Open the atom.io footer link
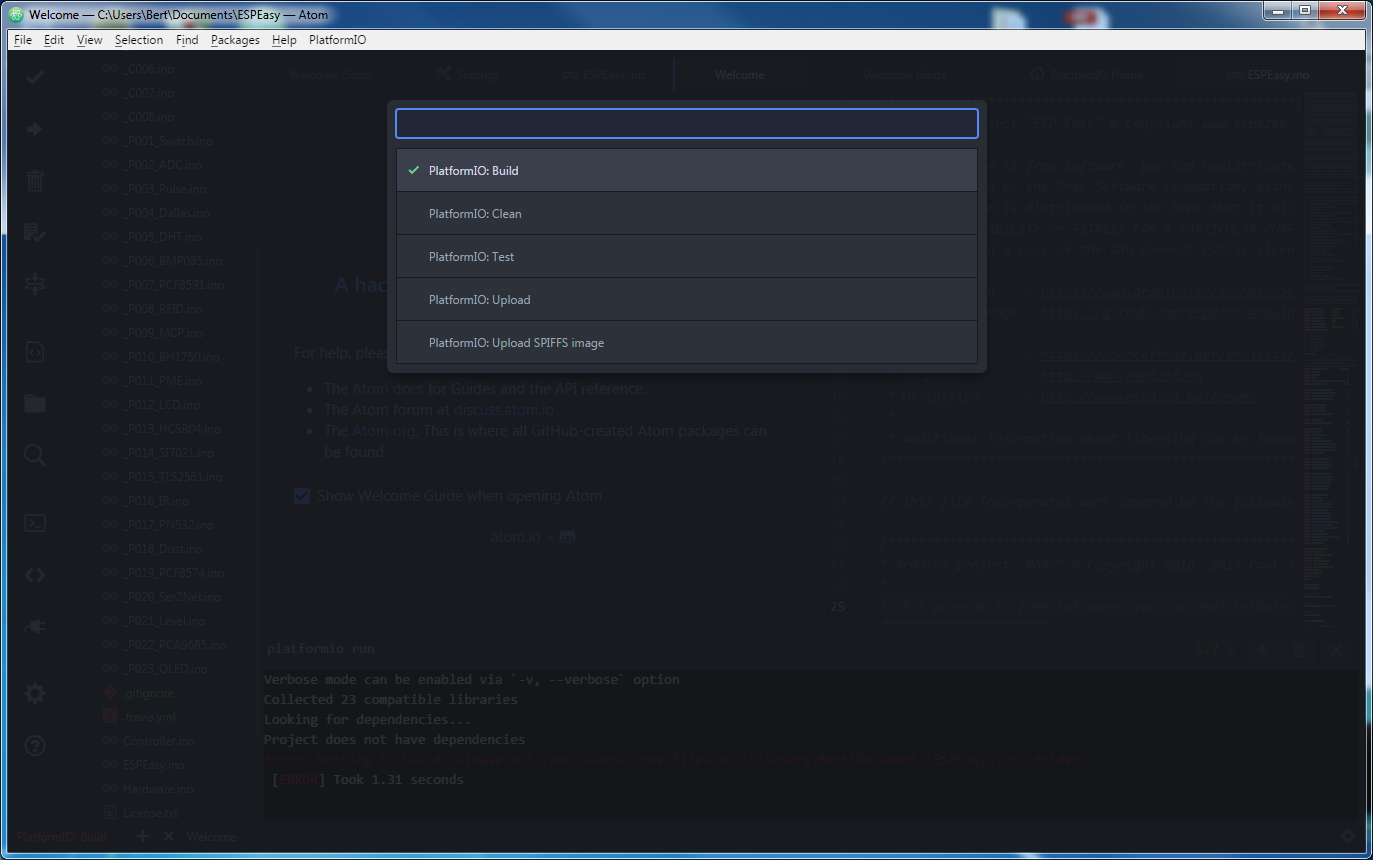 [x=515, y=537]
